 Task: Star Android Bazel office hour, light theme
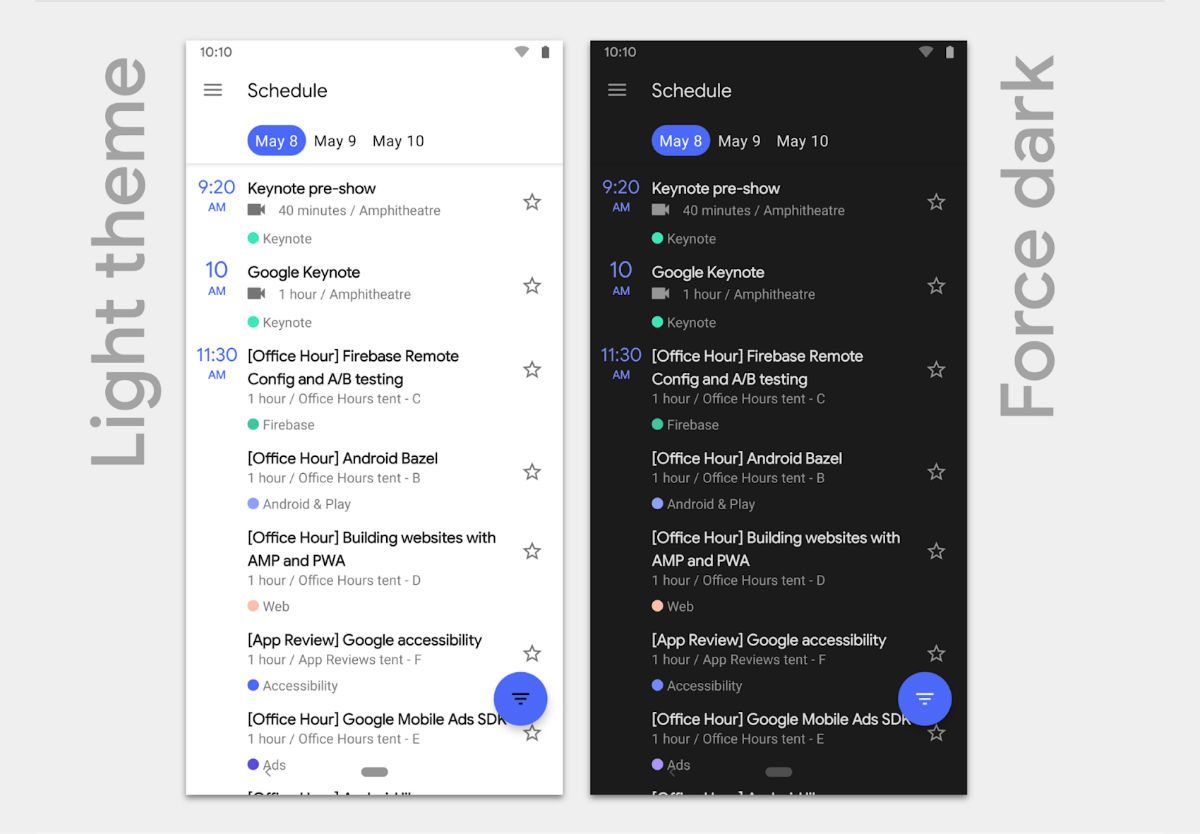coord(532,472)
